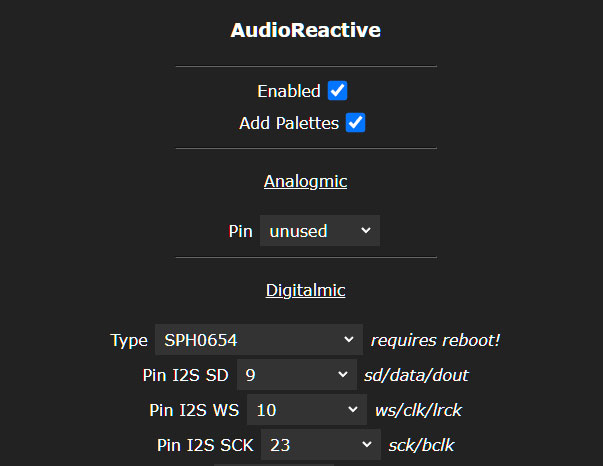Click the Enabled label text
The image size is (603, 466).
[x=288, y=91]
